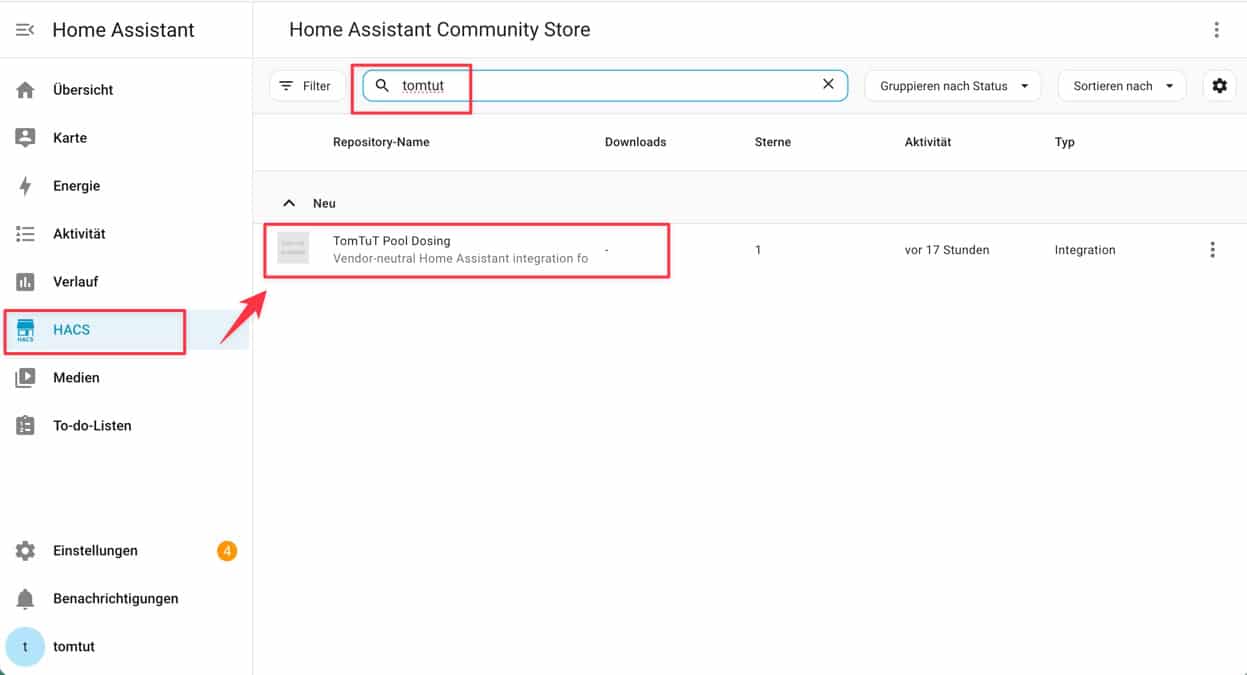Open the tomtut user profile
The width and height of the screenshot is (1247, 675).
pos(74,647)
